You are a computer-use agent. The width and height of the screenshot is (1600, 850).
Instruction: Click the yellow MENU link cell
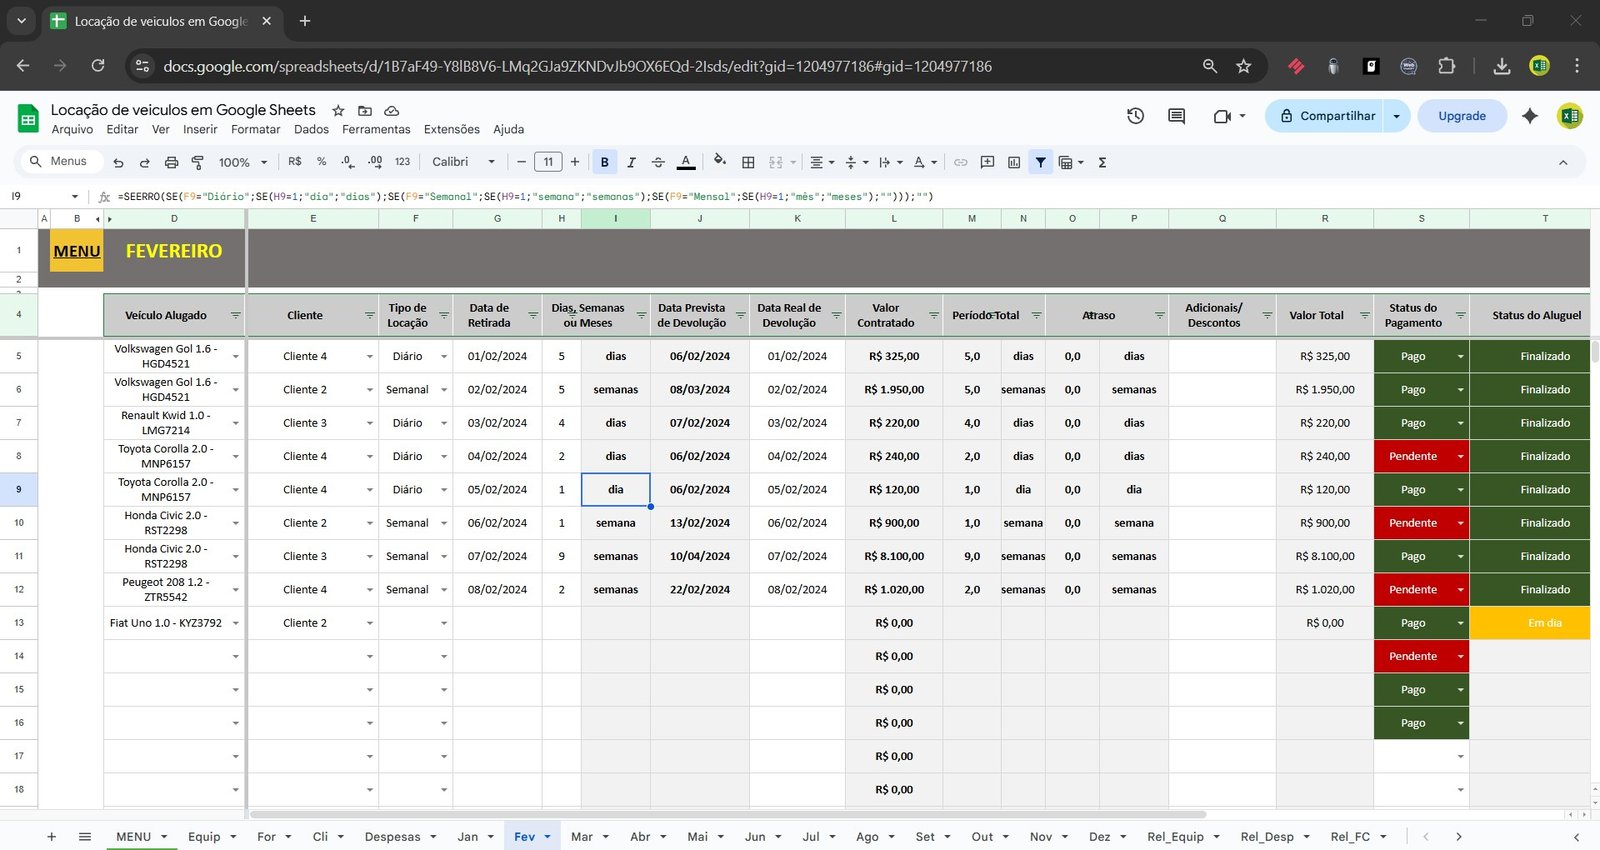[x=77, y=252]
